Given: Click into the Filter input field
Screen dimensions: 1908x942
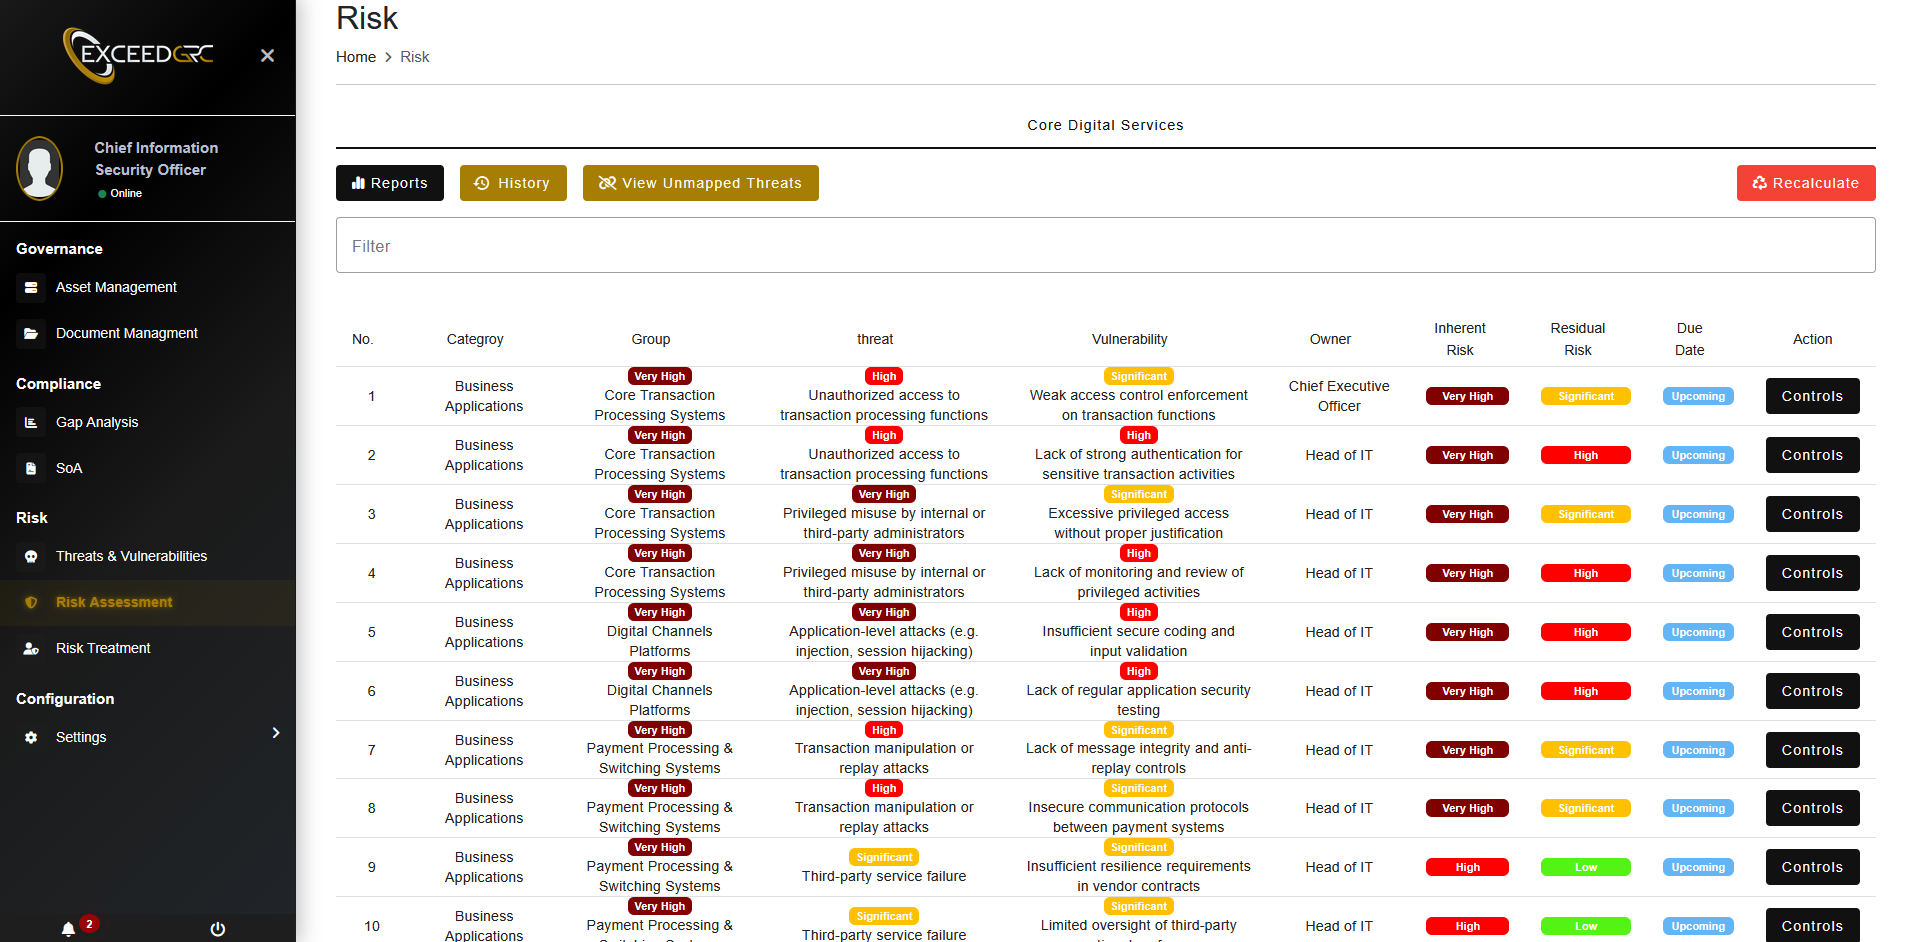Looking at the screenshot, I should [x=1105, y=246].
